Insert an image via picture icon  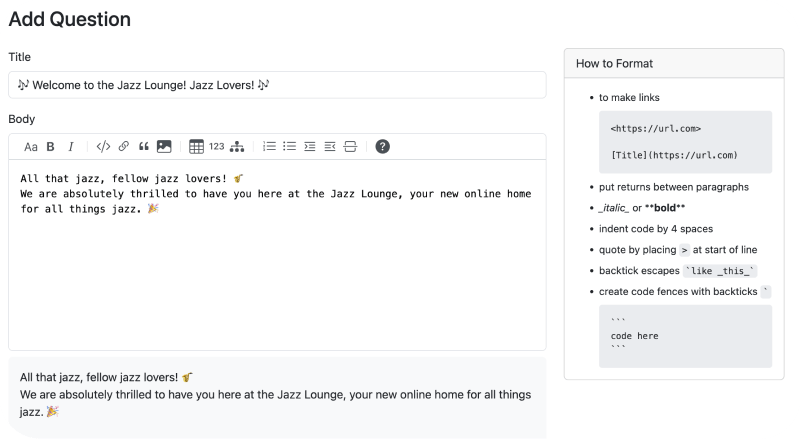pyautogui.click(x=164, y=146)
